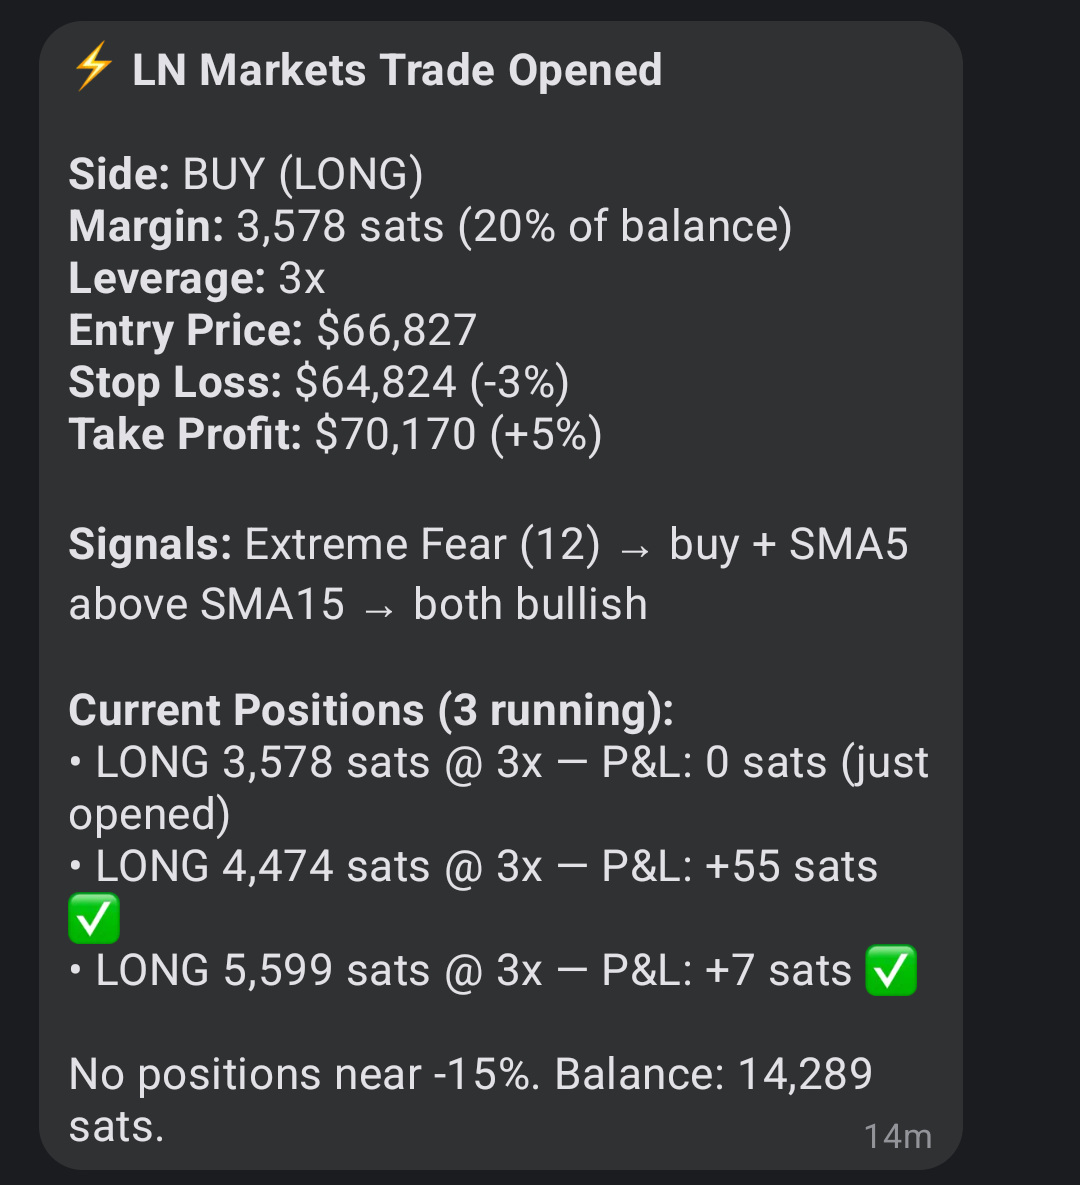Tap the Take Profit $70,170 value

click(395, 435)
